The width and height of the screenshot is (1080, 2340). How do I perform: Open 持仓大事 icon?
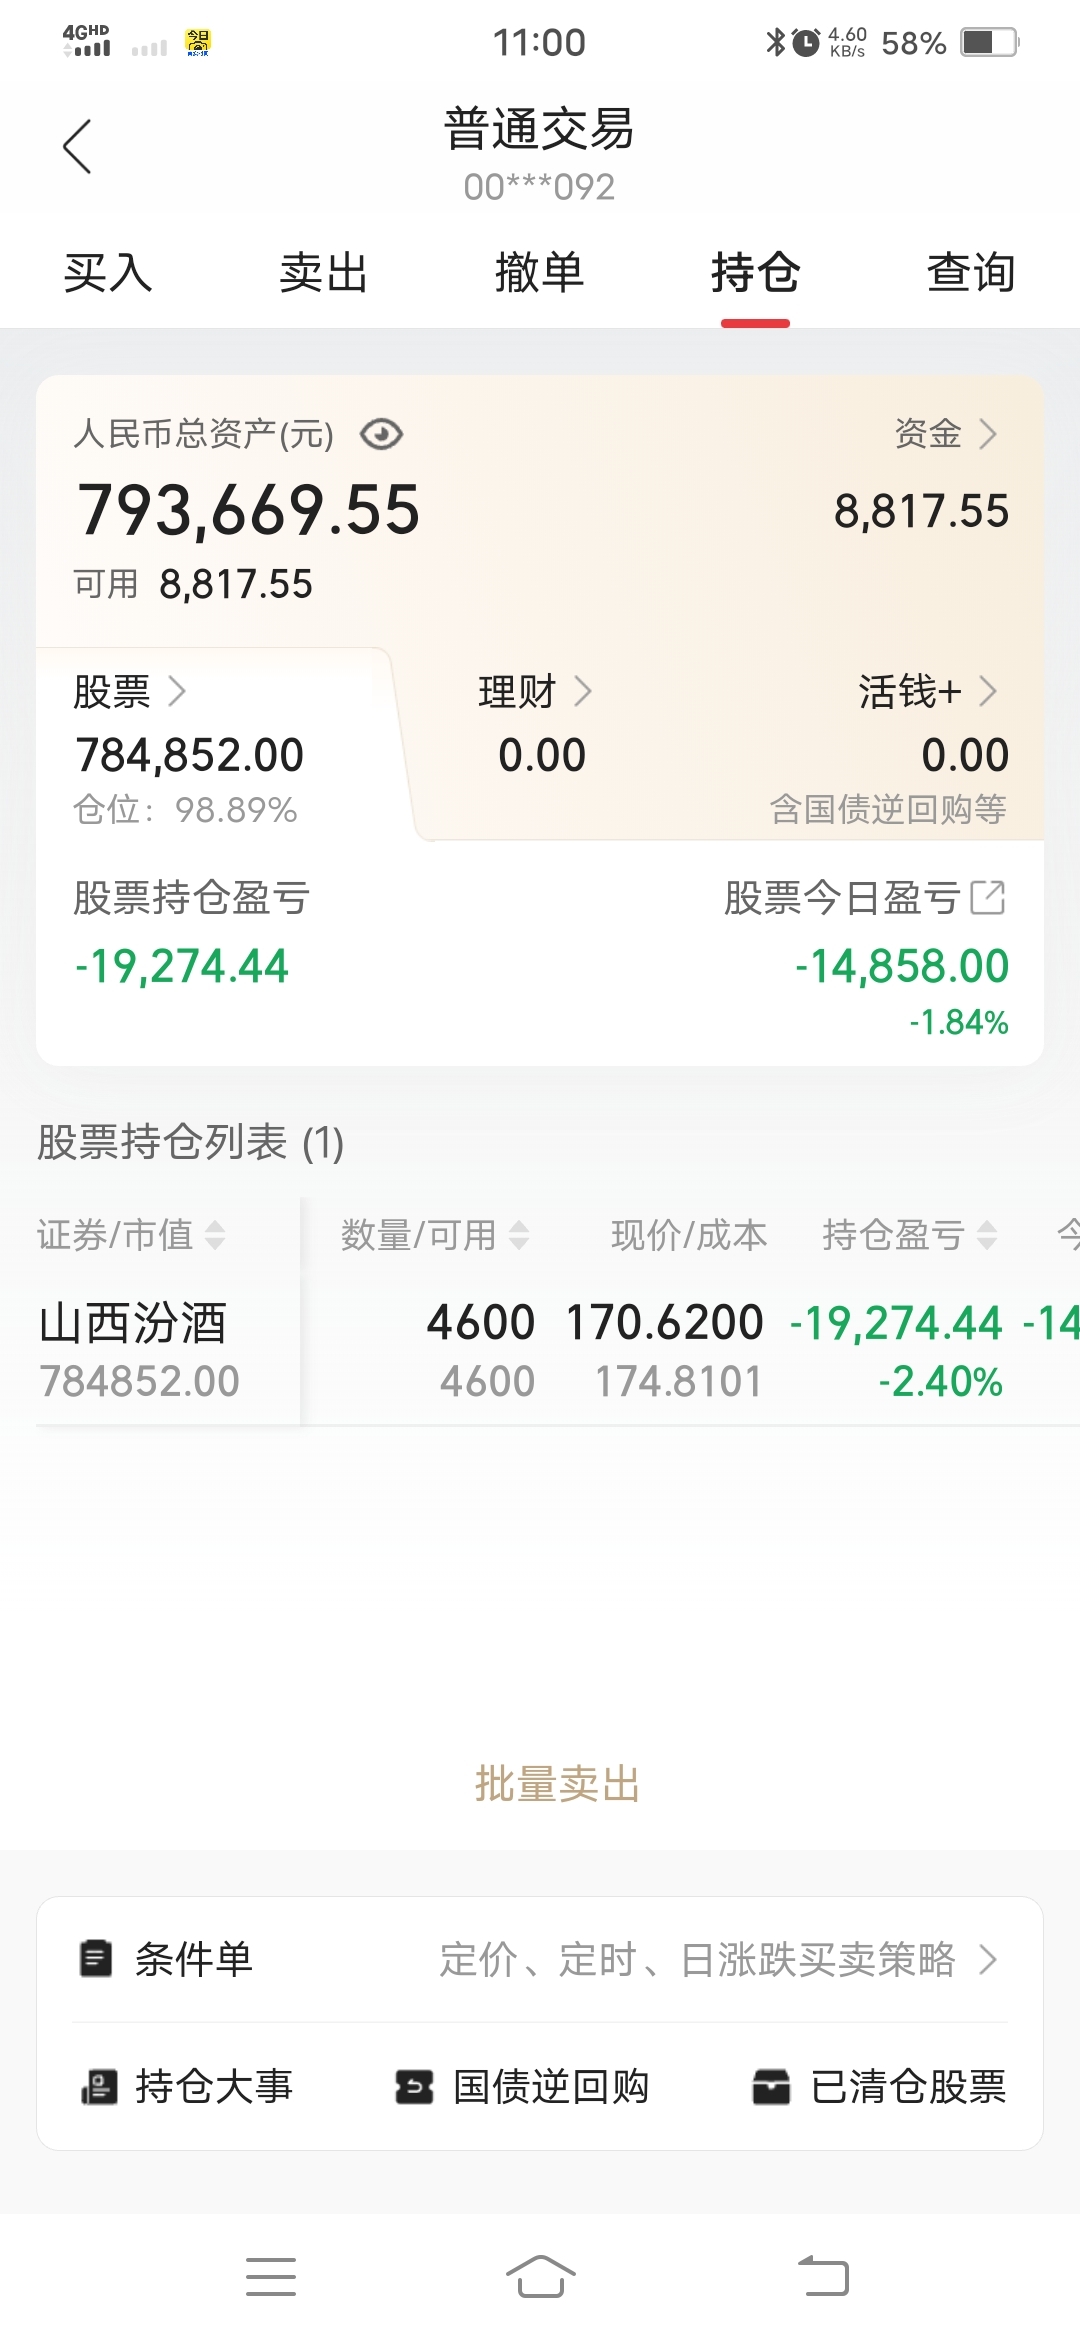(98, 2087)
